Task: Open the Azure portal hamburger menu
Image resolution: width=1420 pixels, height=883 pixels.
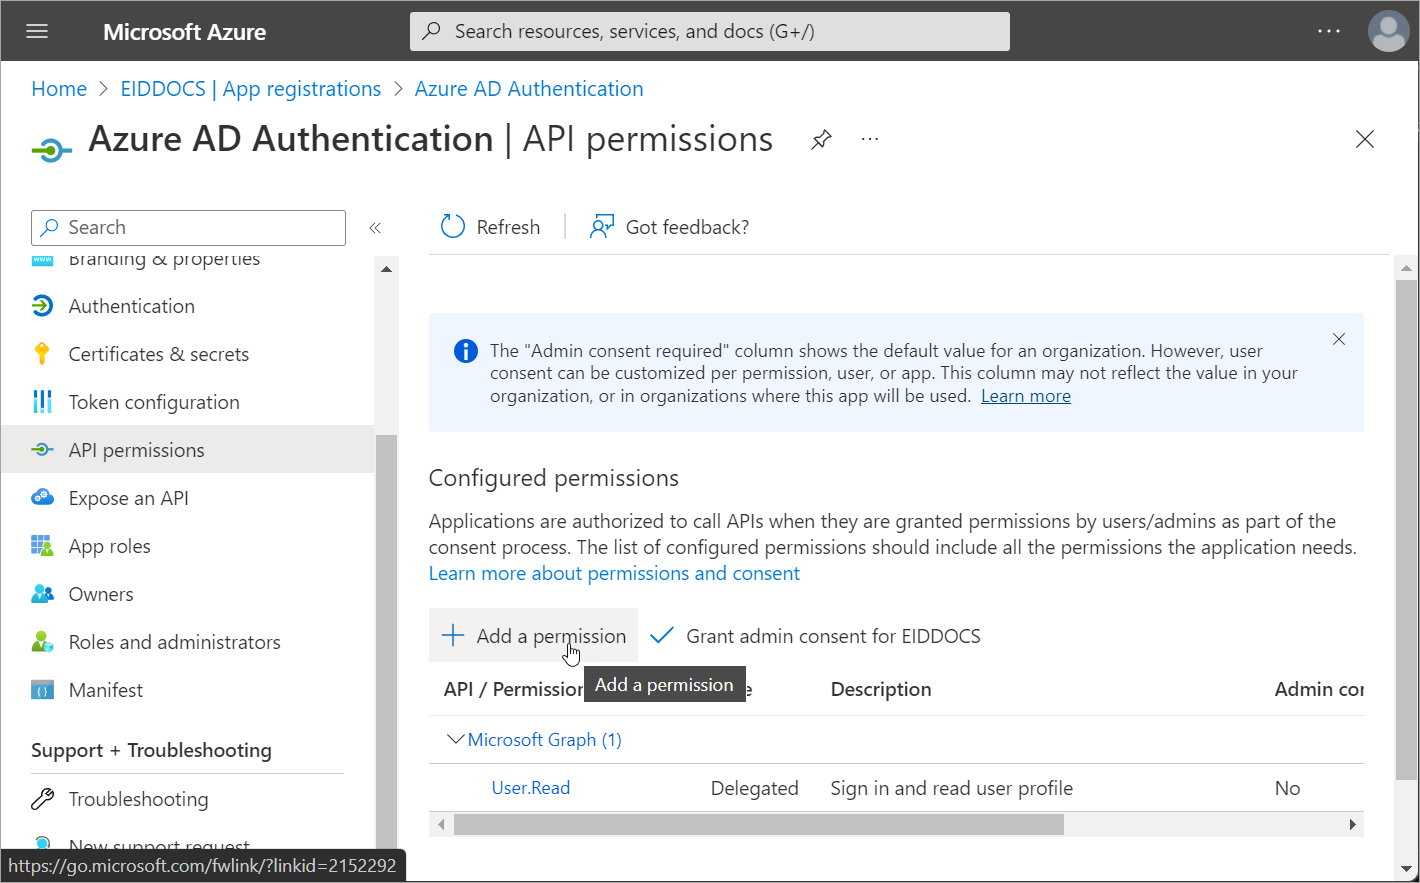Action: (36, 30)
